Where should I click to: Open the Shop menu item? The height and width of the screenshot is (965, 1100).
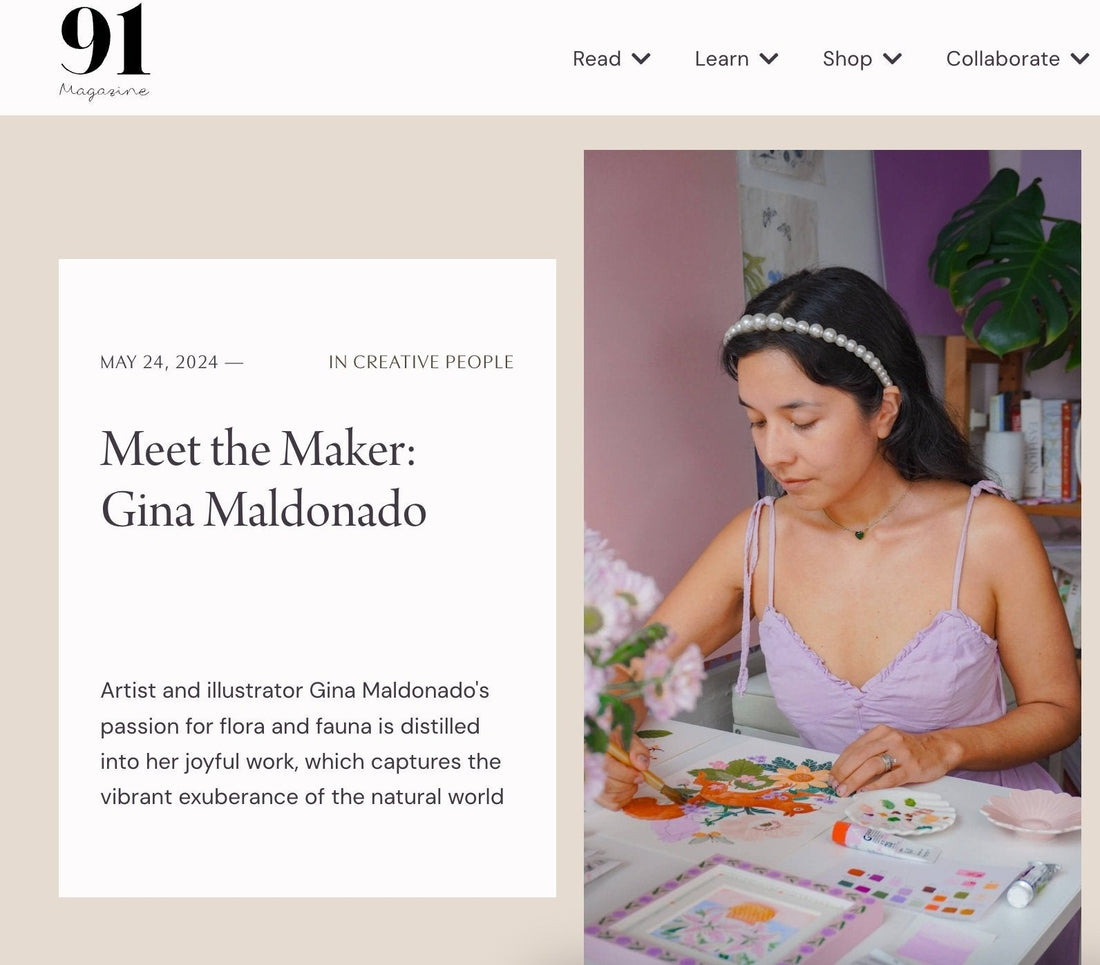coord(847,59)
